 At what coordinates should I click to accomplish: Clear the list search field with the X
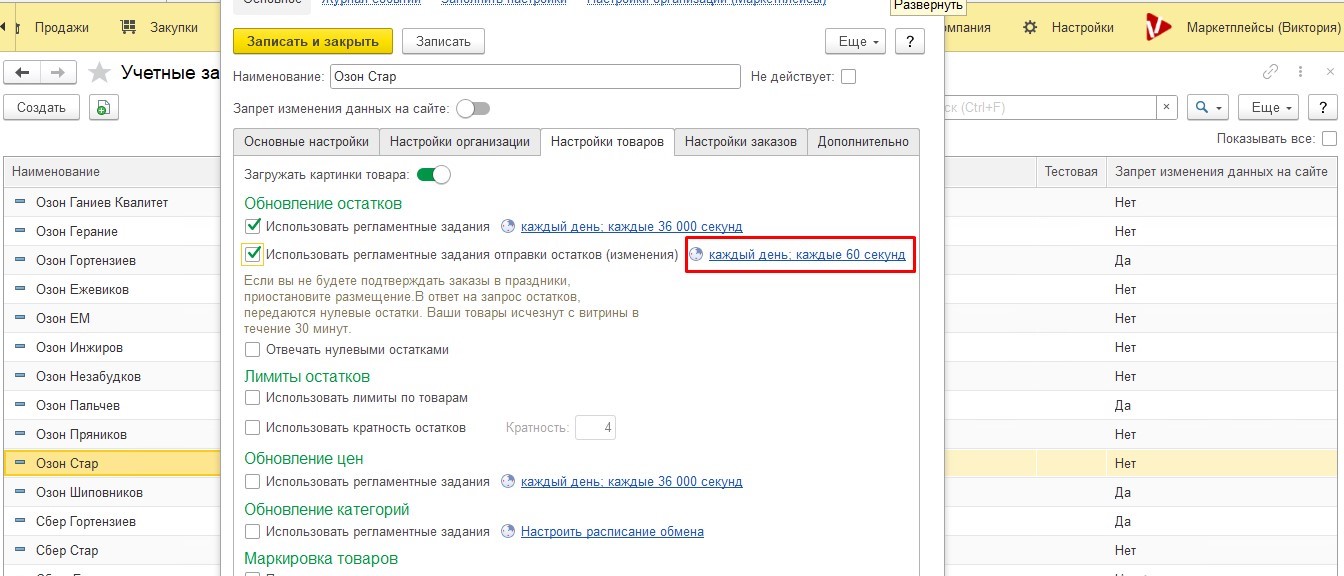tap(1167, 107)
